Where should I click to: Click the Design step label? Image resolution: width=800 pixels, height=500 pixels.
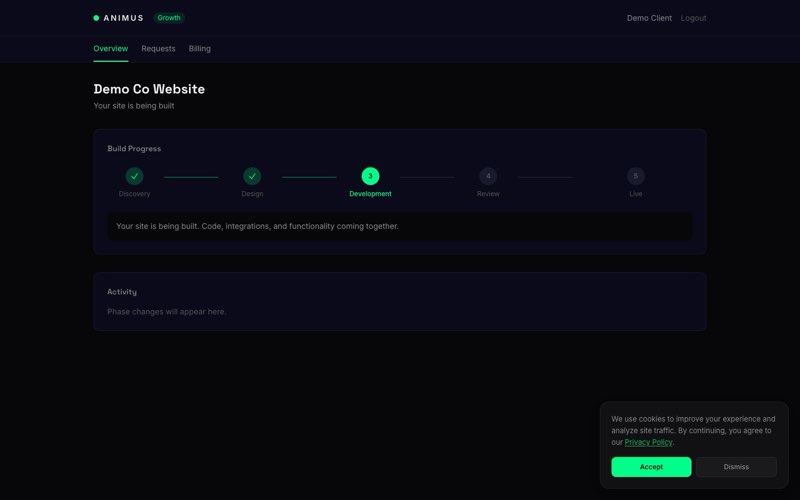(x=252, y=194)
